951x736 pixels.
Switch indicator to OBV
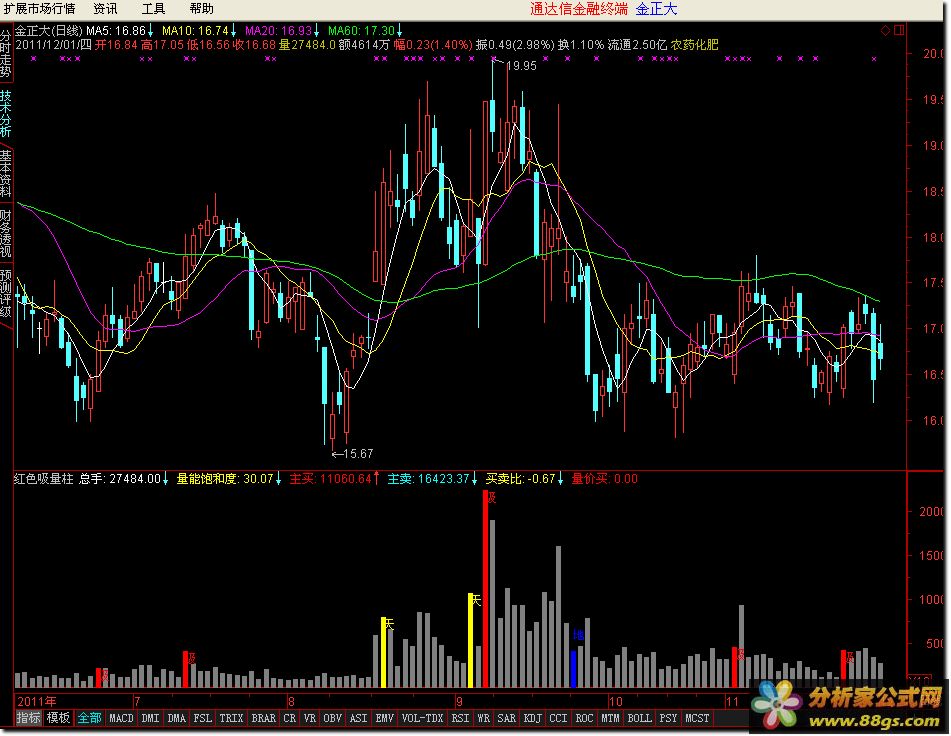(x=332, y=718)
